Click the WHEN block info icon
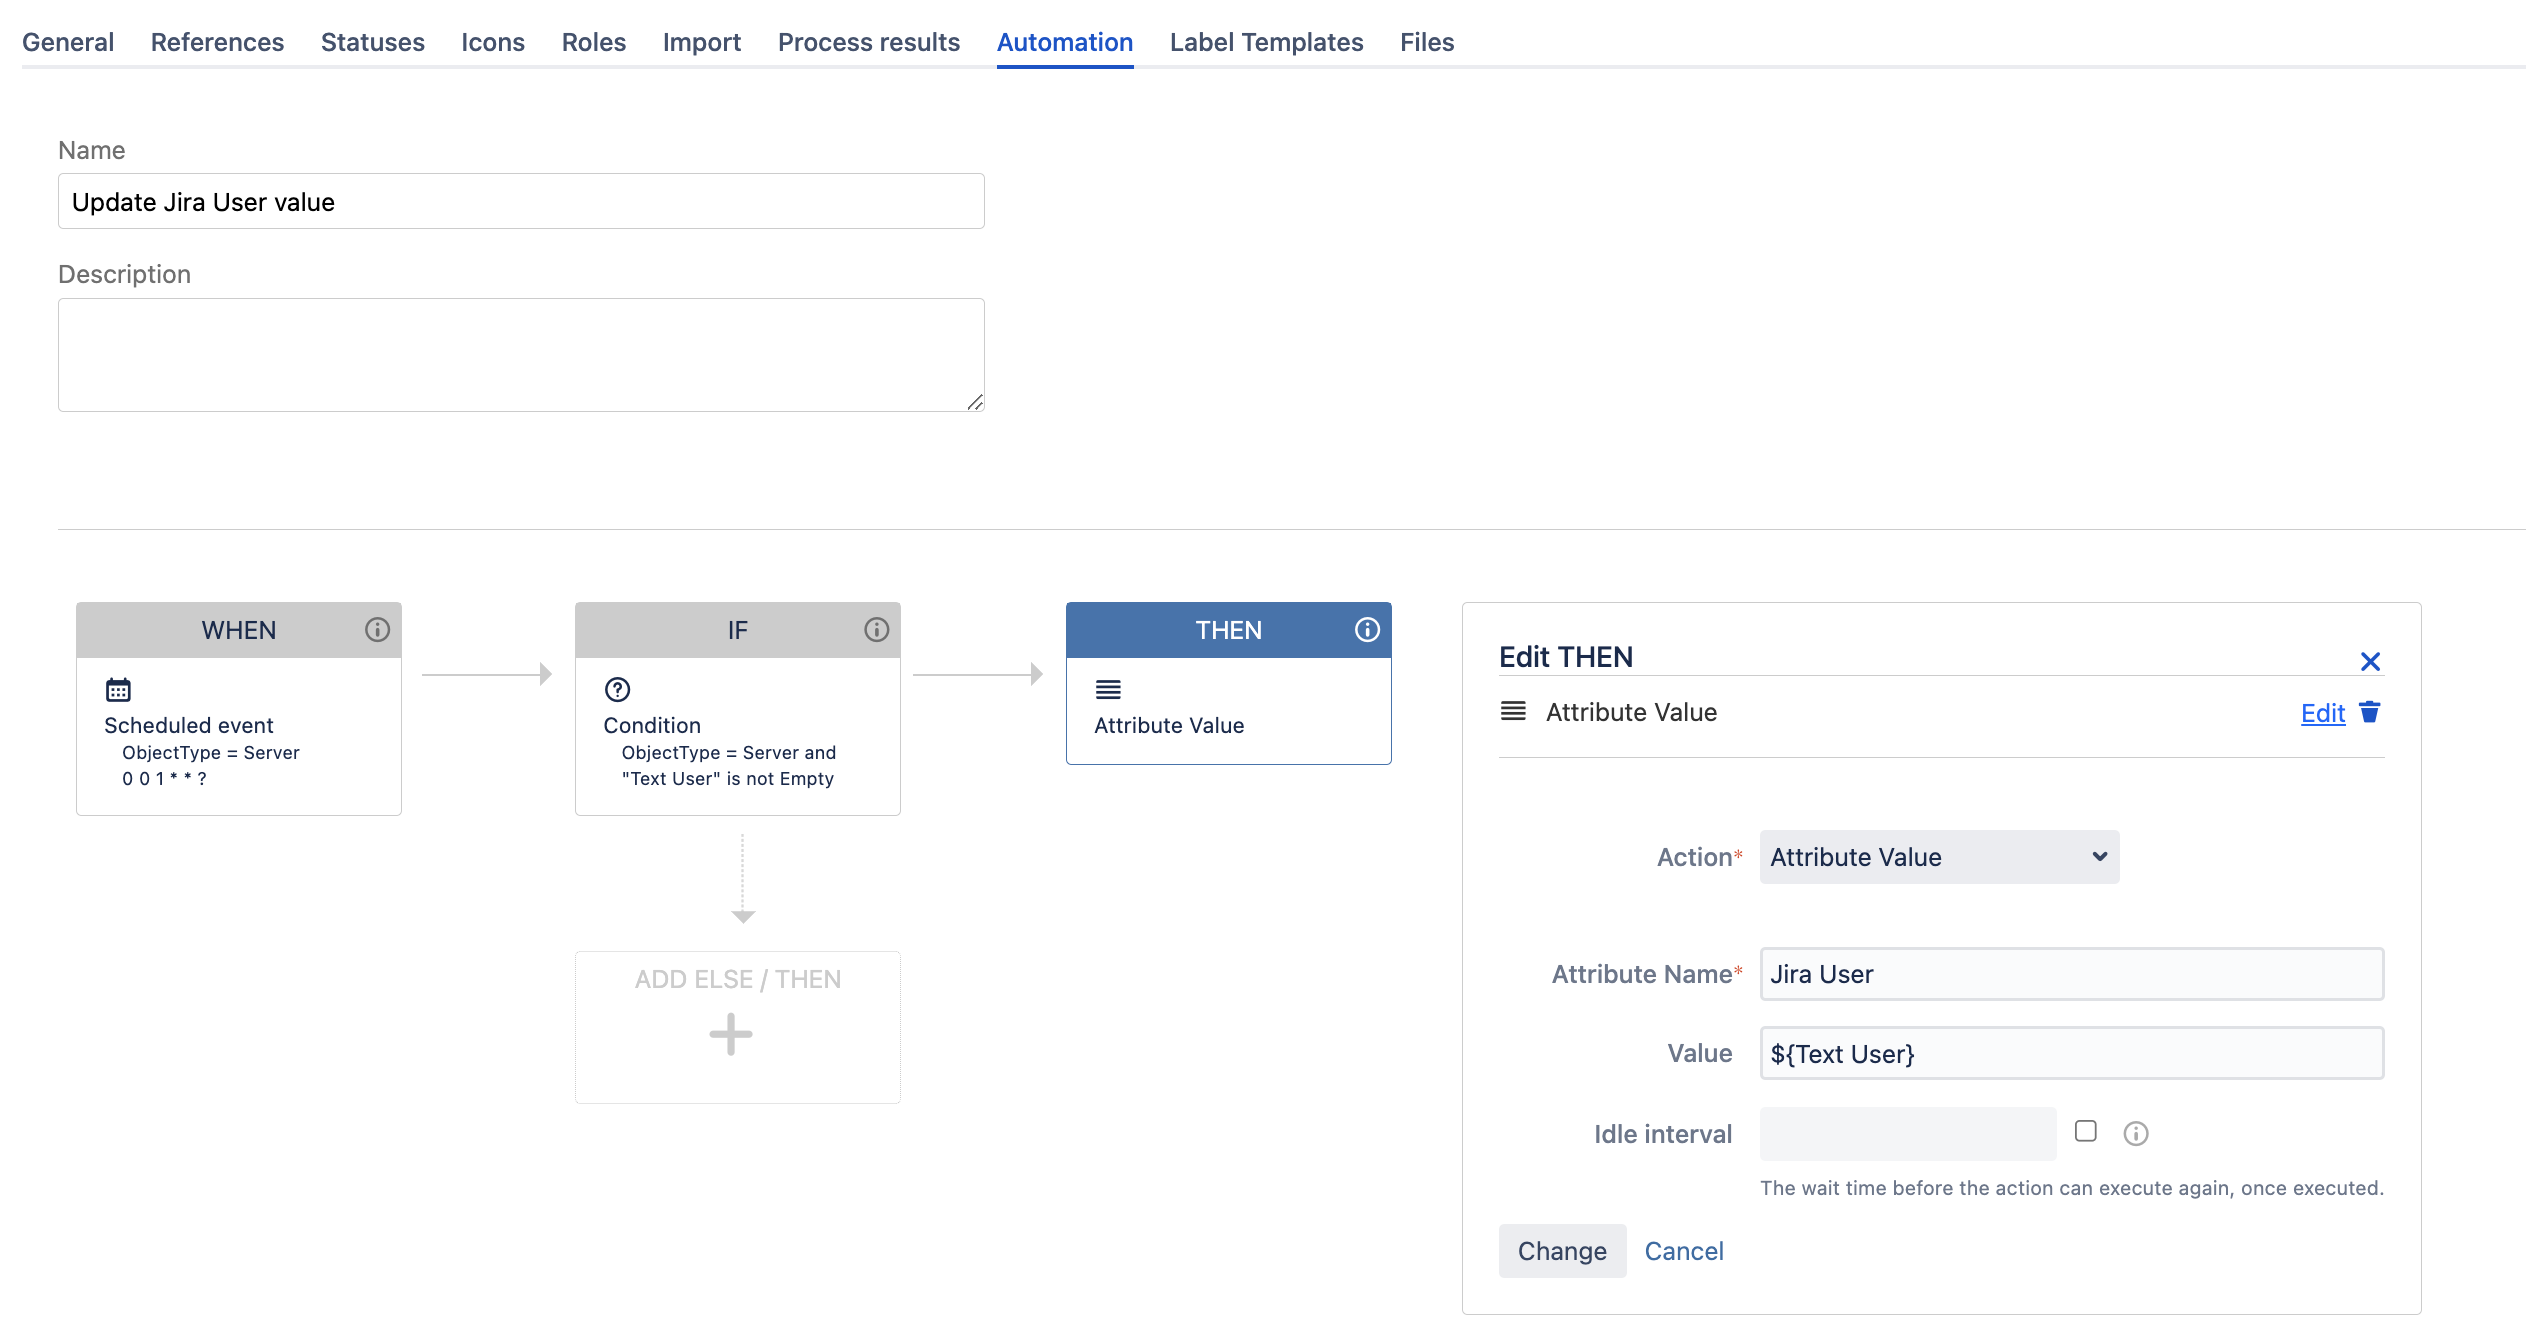Image resolution: width=2526 pixels, height=1332 pixels. (377, 630)
